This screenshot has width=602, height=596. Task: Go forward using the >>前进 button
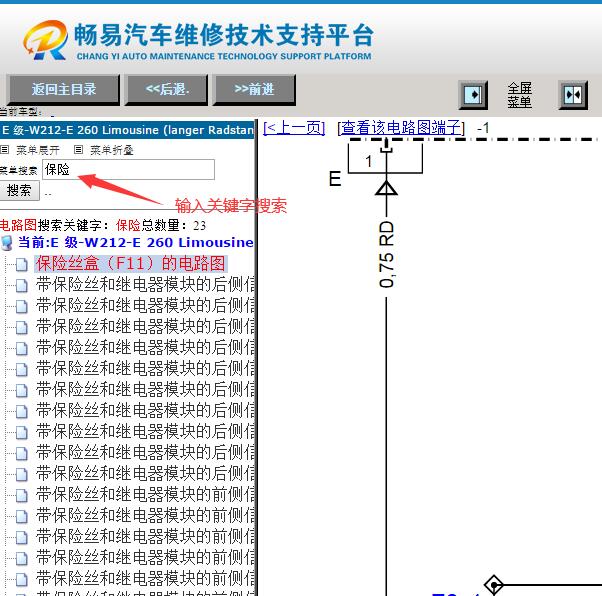click(255, 89)
